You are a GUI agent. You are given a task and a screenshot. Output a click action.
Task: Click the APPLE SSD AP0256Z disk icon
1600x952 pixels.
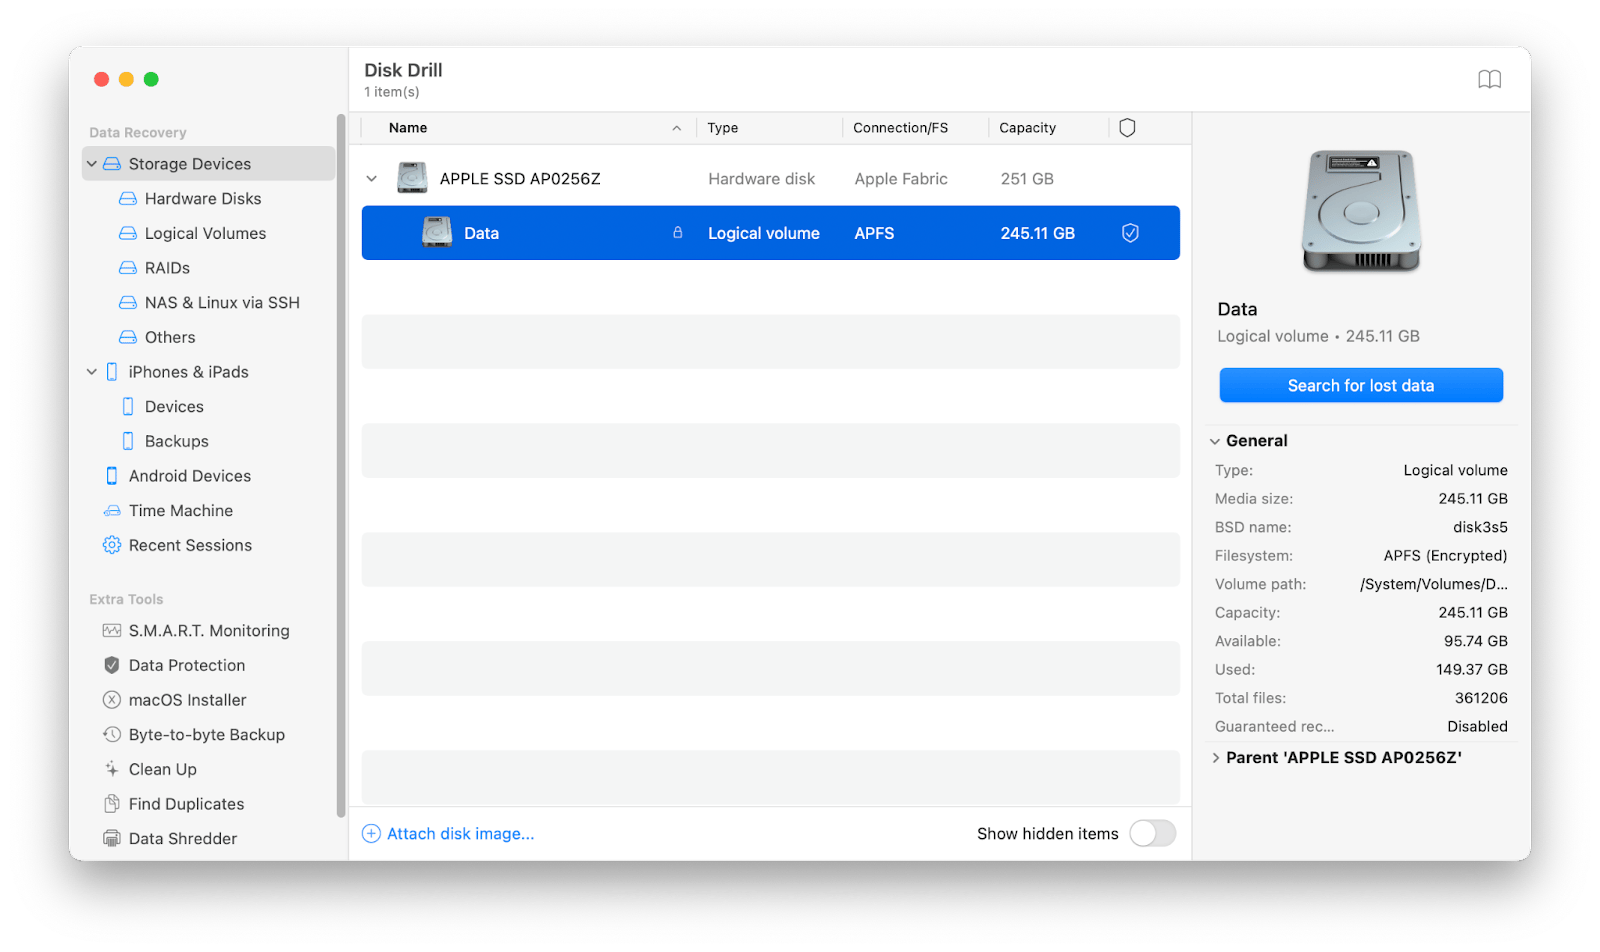(x=412, y=178)
